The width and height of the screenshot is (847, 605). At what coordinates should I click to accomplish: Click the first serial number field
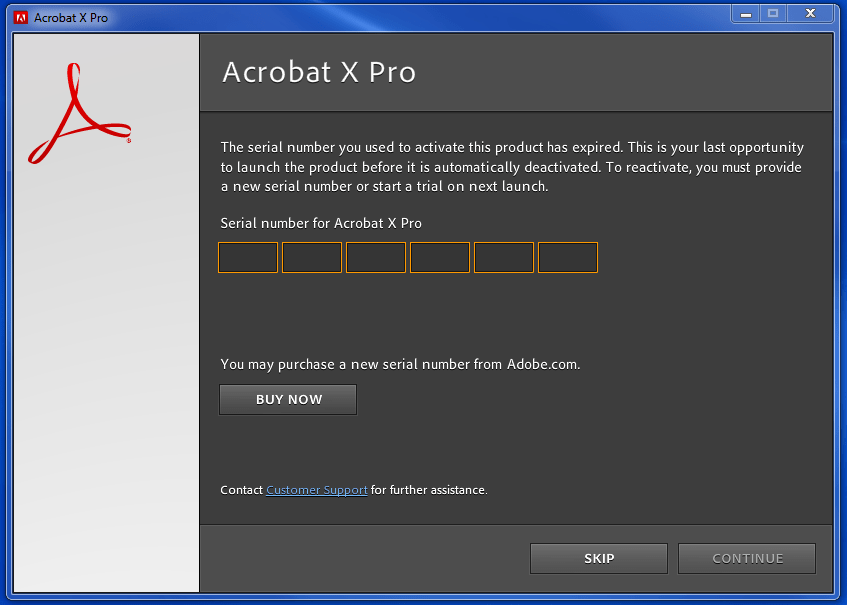click(247, 257)
